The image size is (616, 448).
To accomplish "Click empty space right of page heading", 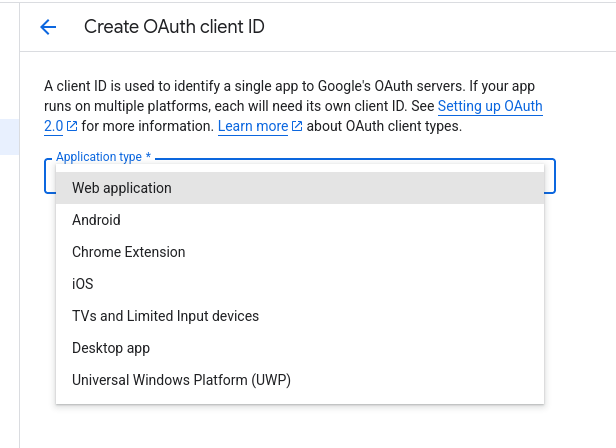I will pyautogui.click(x=440, y=27).
